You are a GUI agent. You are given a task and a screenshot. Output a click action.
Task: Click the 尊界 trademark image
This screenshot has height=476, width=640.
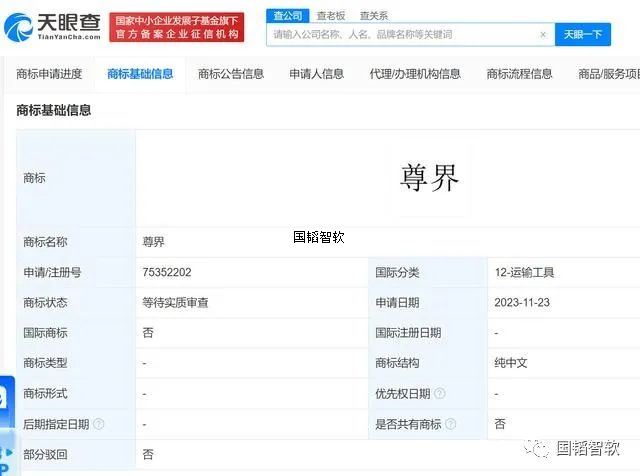[429, 178]
